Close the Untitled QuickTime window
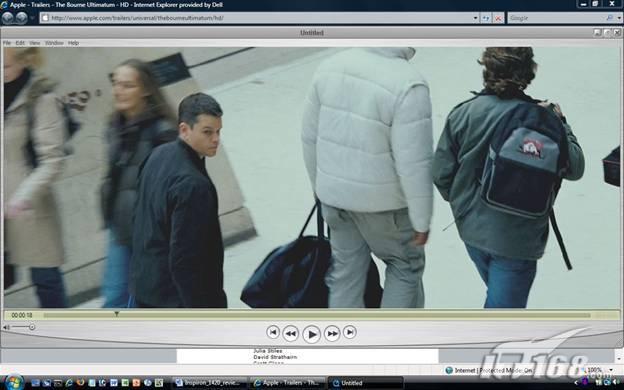 tap(617, 33)
